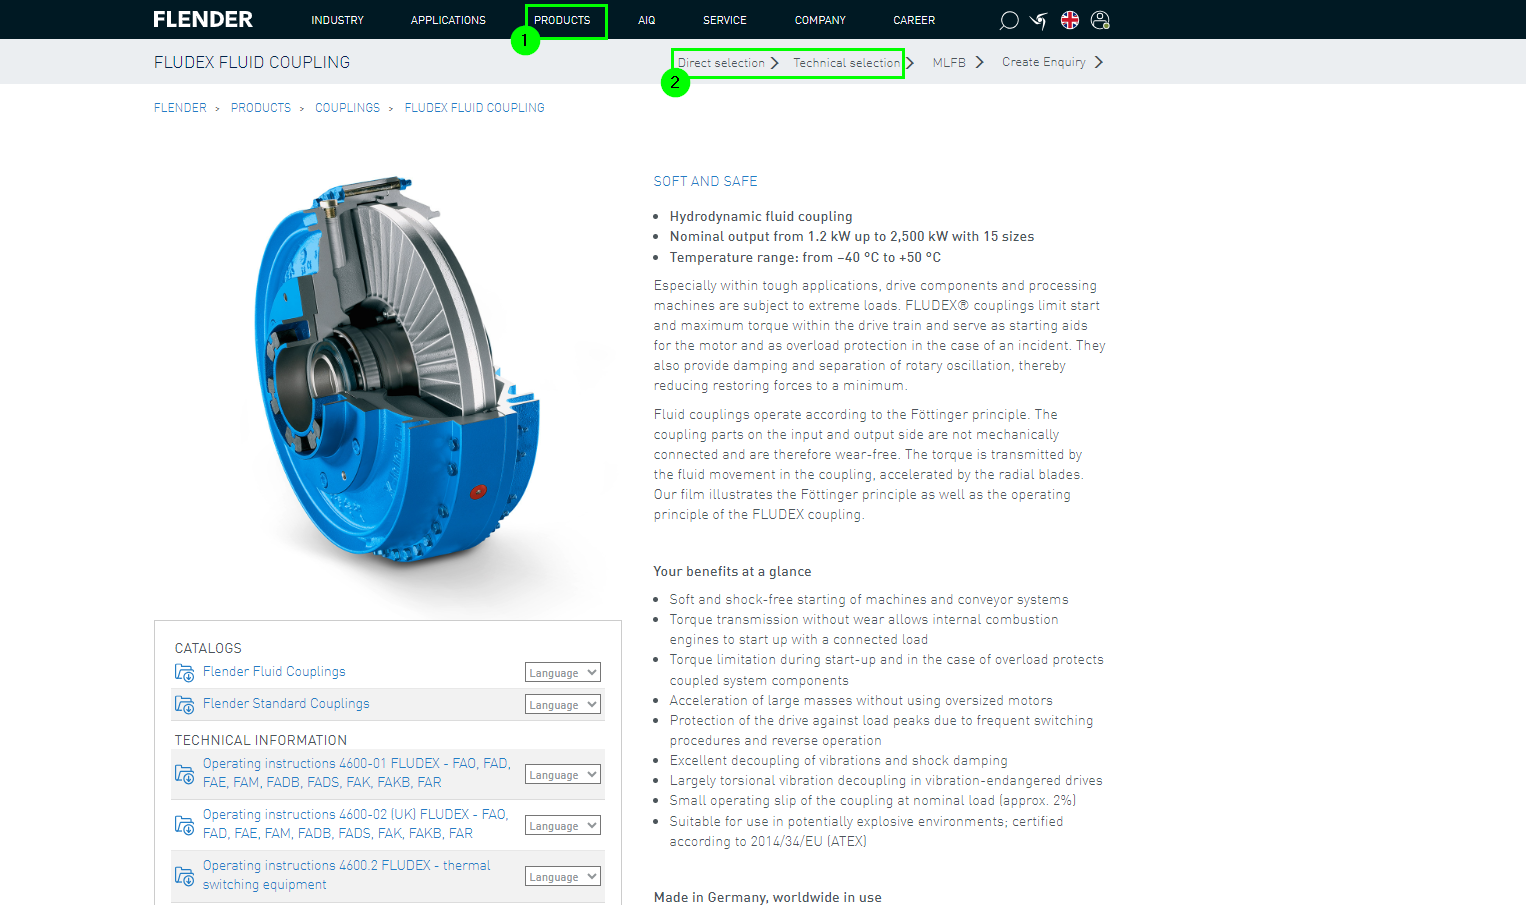Click the FLUDEX FLUID COUPLING page title
The height and width of the screenshot is (905, 1526).
pyautogui.click(x=252, y=62)
